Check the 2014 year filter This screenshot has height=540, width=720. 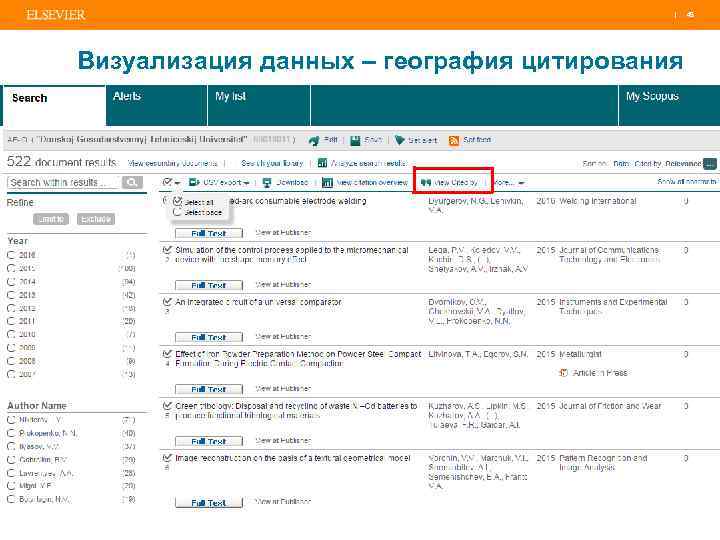click(11, 281)
